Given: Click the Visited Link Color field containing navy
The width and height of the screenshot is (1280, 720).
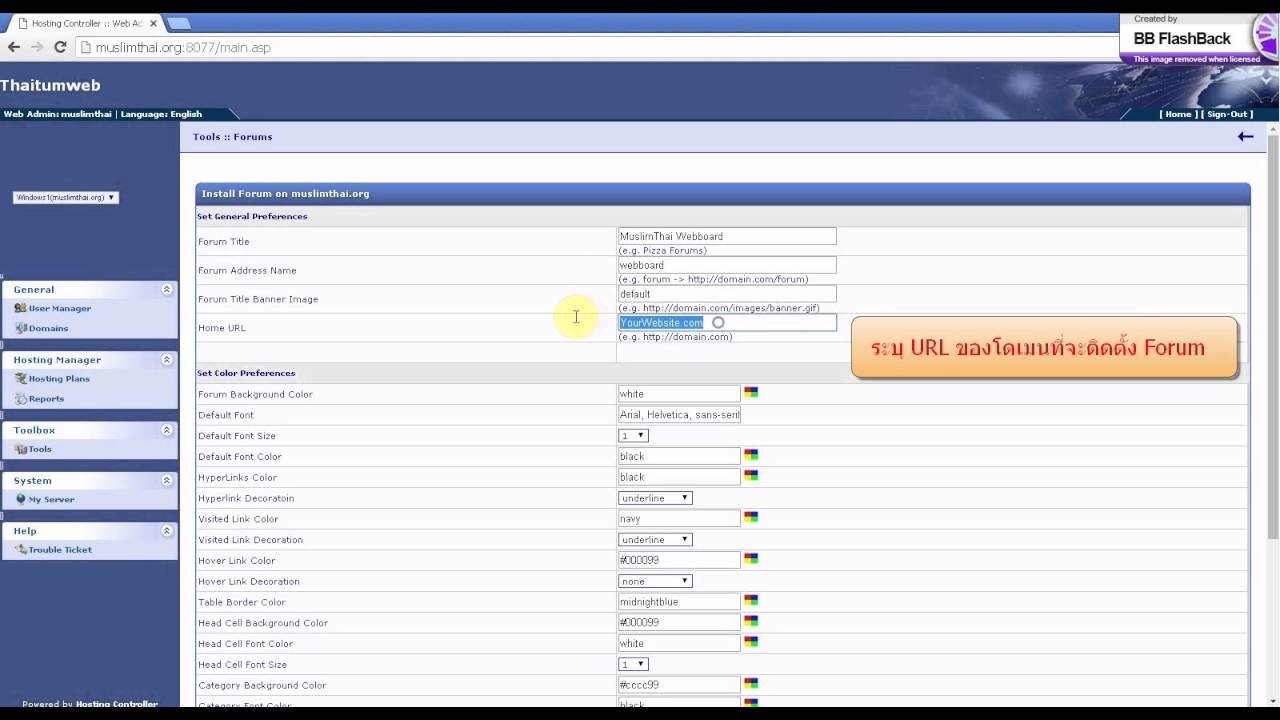Looking at the screenshot, I should (679, 518).
